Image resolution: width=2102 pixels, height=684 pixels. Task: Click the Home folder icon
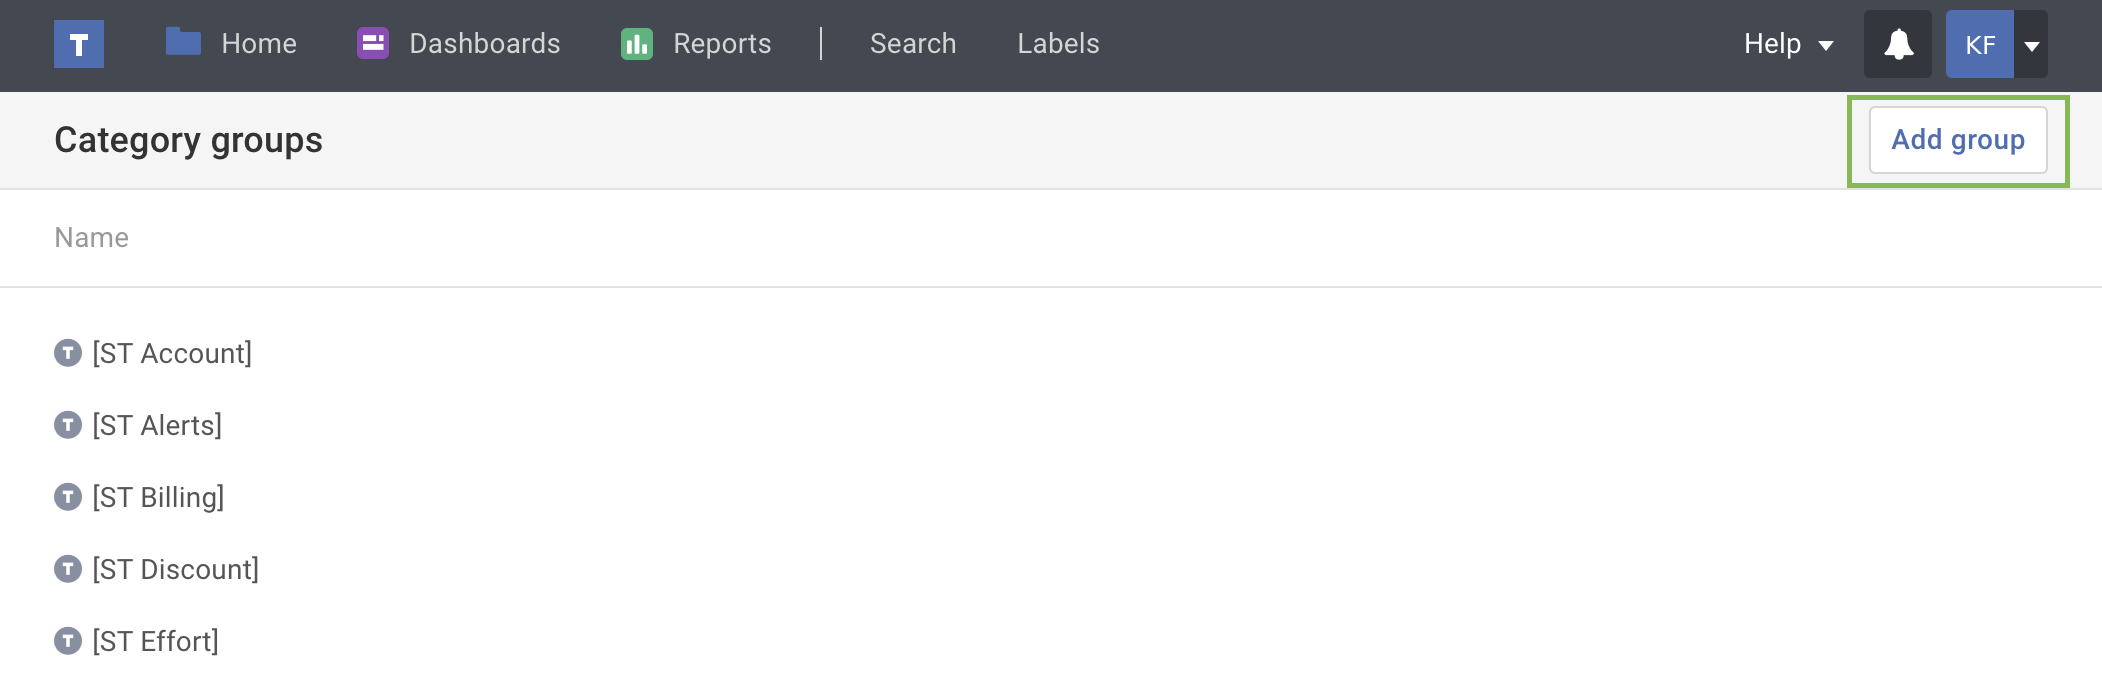(183, 43)
